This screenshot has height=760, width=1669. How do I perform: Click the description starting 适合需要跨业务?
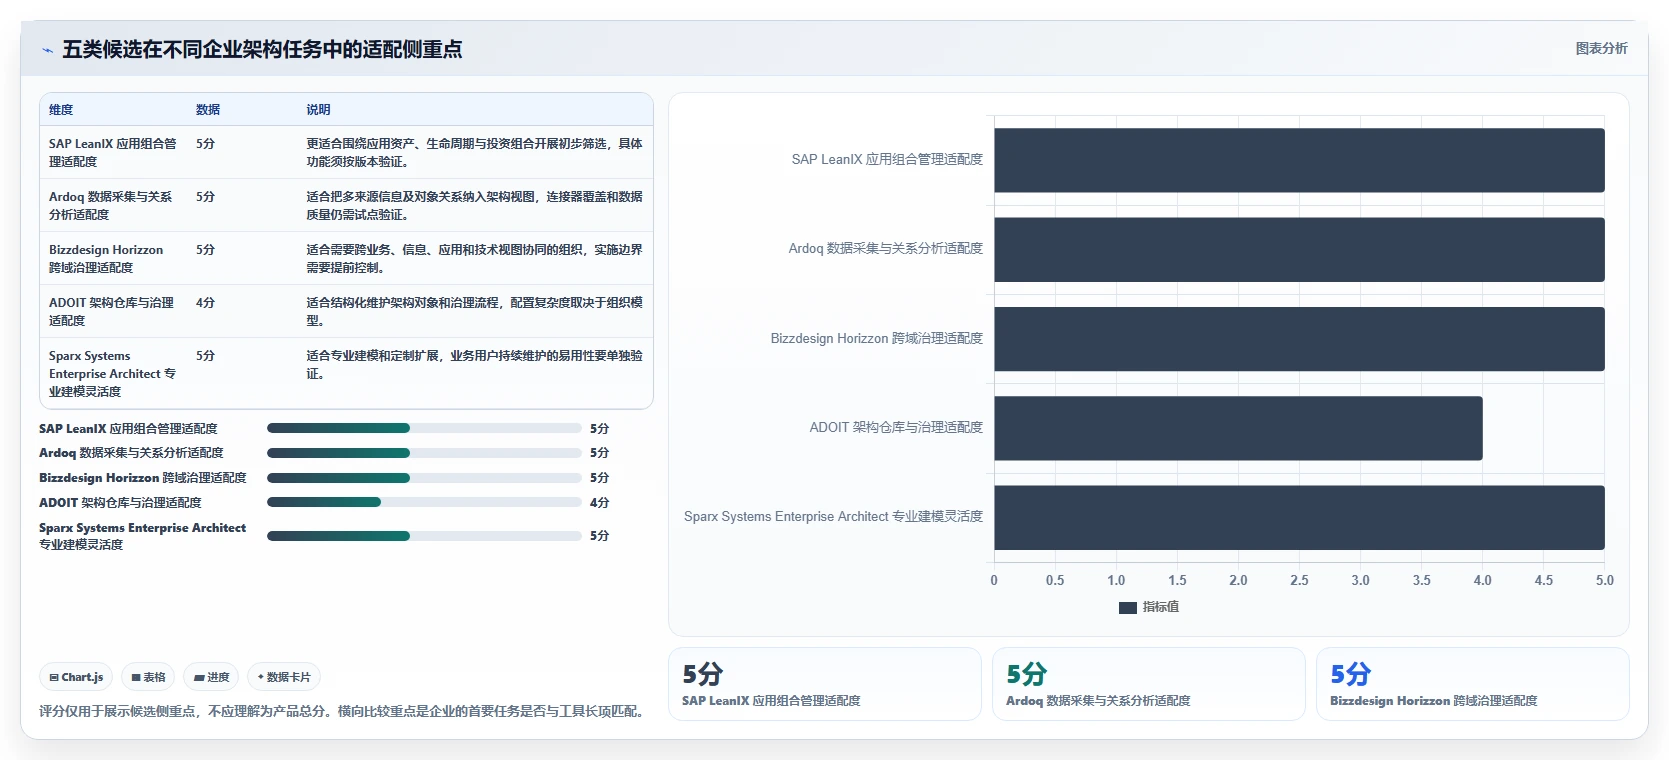click(x=474, y=258)
